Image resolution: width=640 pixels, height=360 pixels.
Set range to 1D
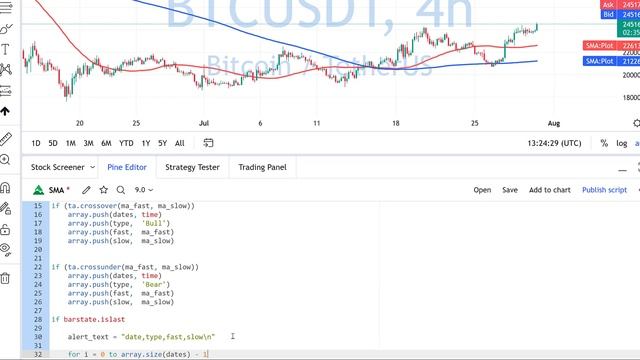[36, 143]
